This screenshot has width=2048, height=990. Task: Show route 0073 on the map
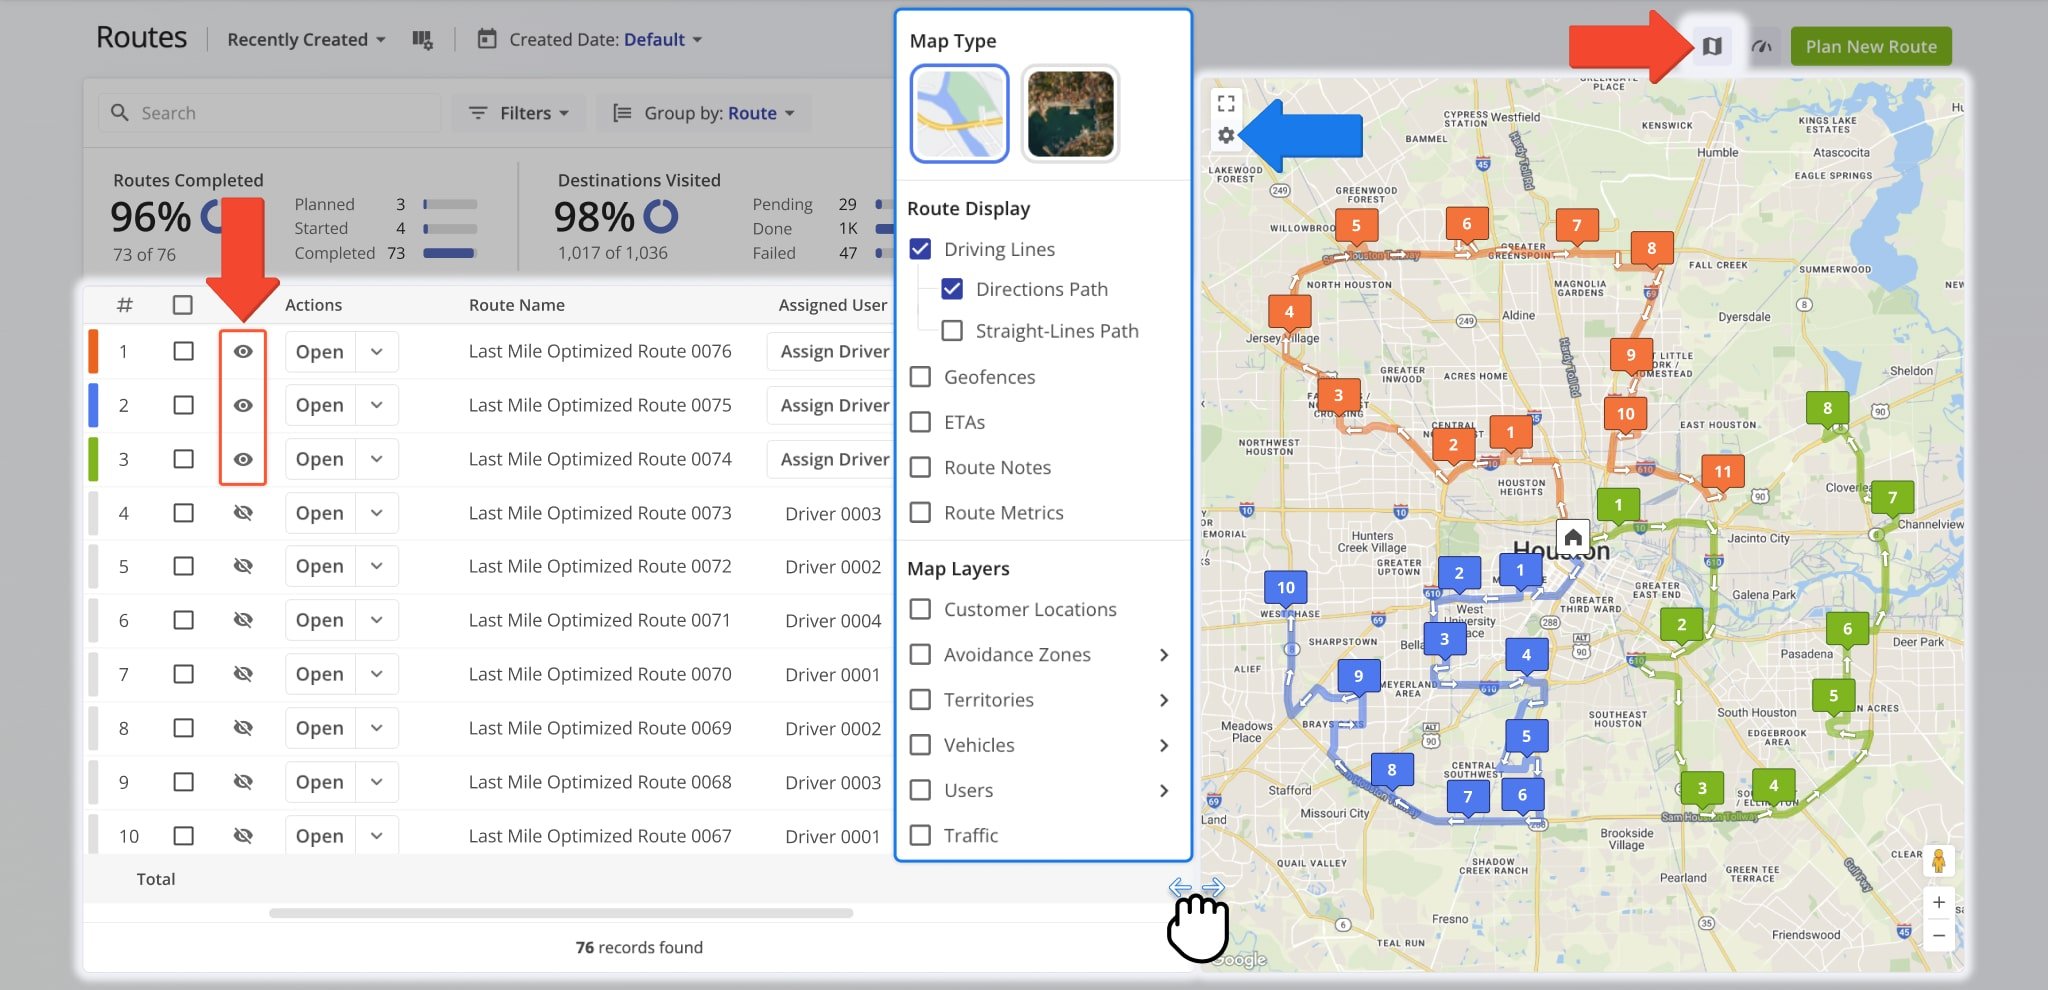tap(243, 513)
